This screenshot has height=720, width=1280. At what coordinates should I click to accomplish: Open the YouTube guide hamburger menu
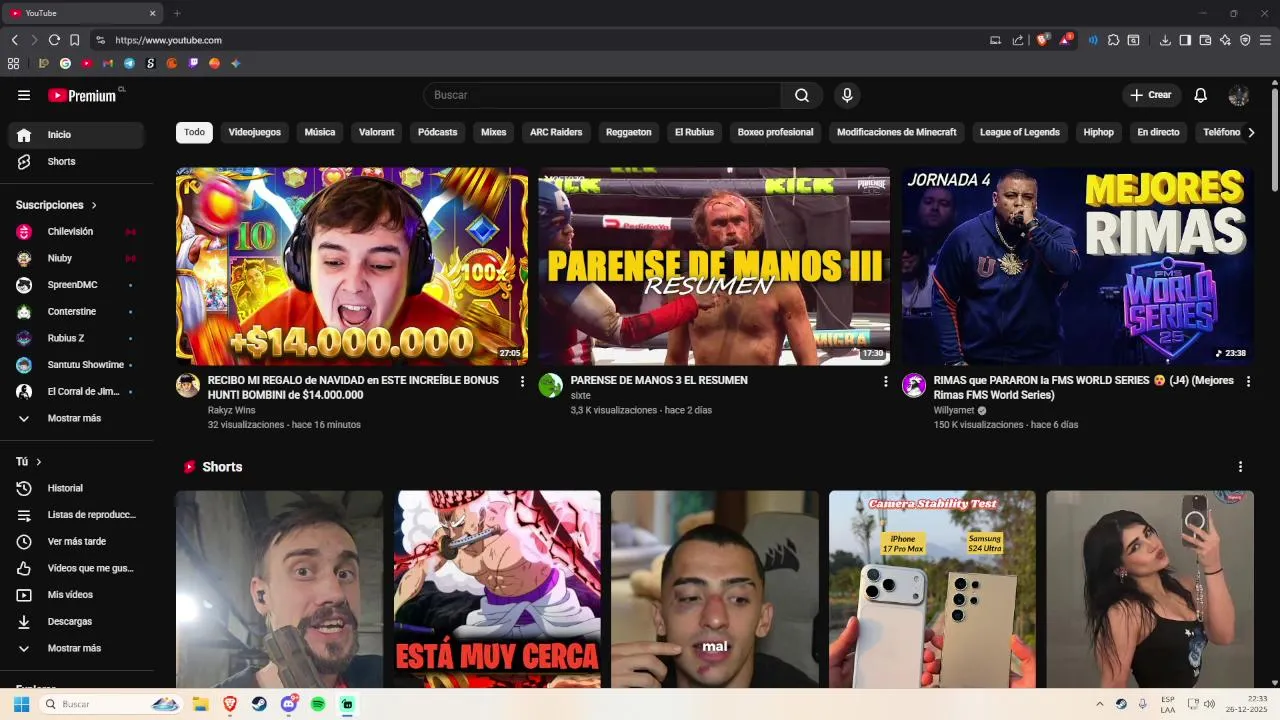coord(24,95)
